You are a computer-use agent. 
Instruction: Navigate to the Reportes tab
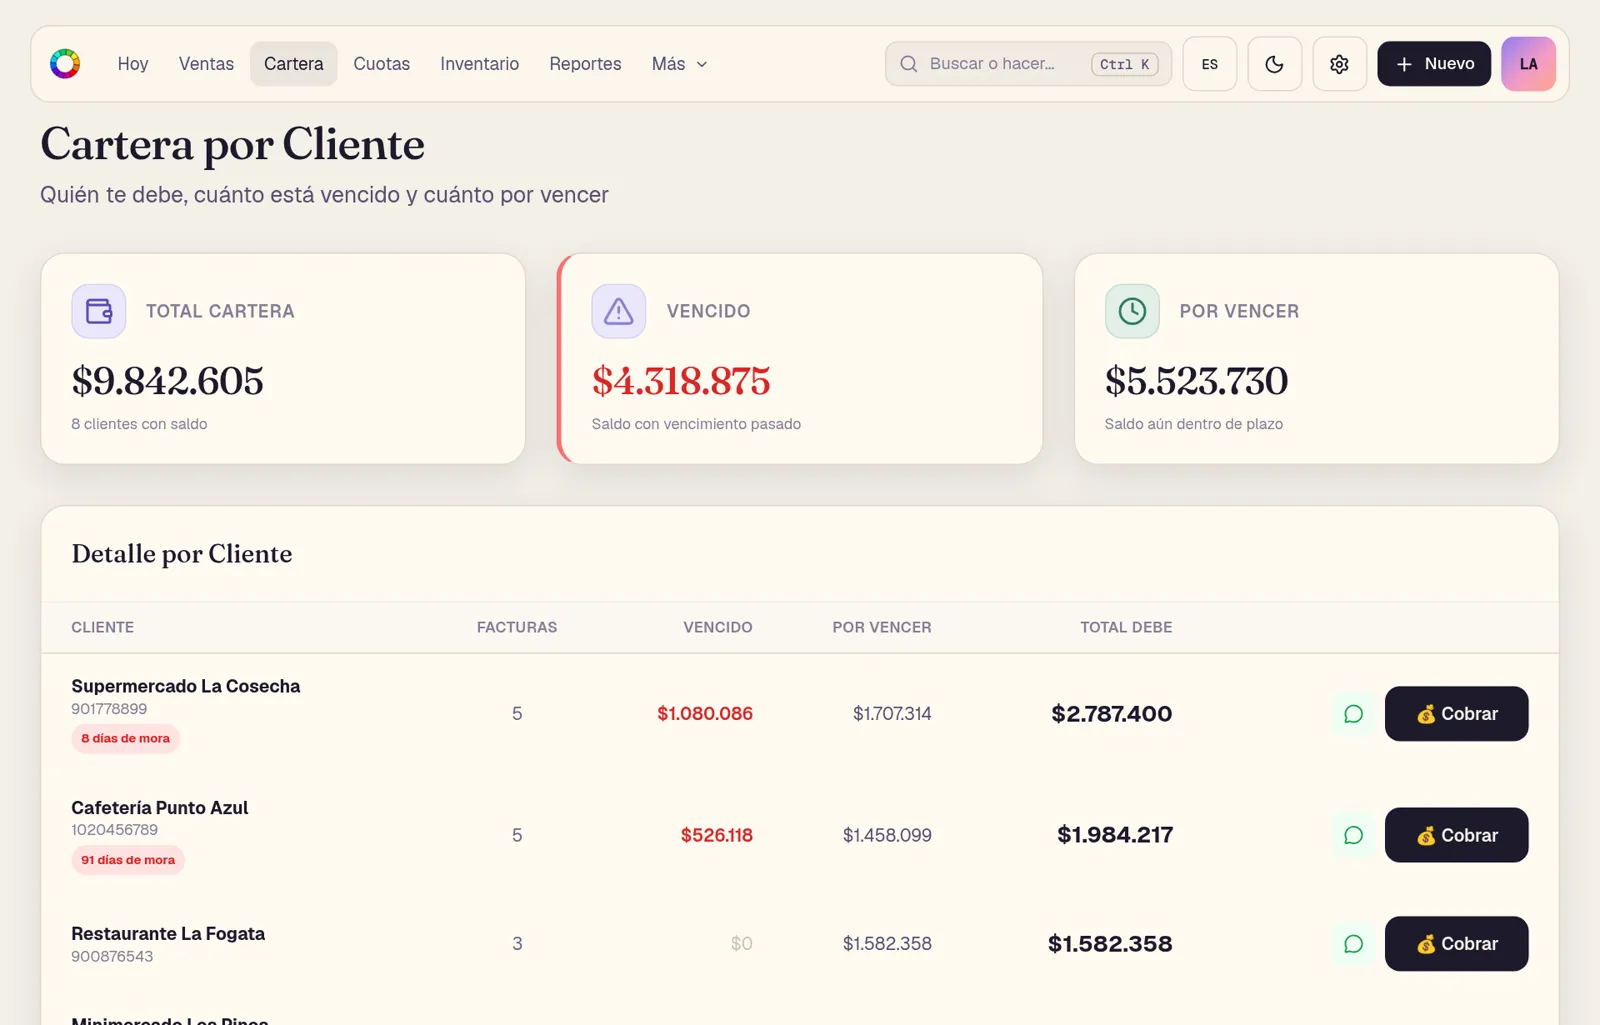pyautogui.click(x=585, y=64)
